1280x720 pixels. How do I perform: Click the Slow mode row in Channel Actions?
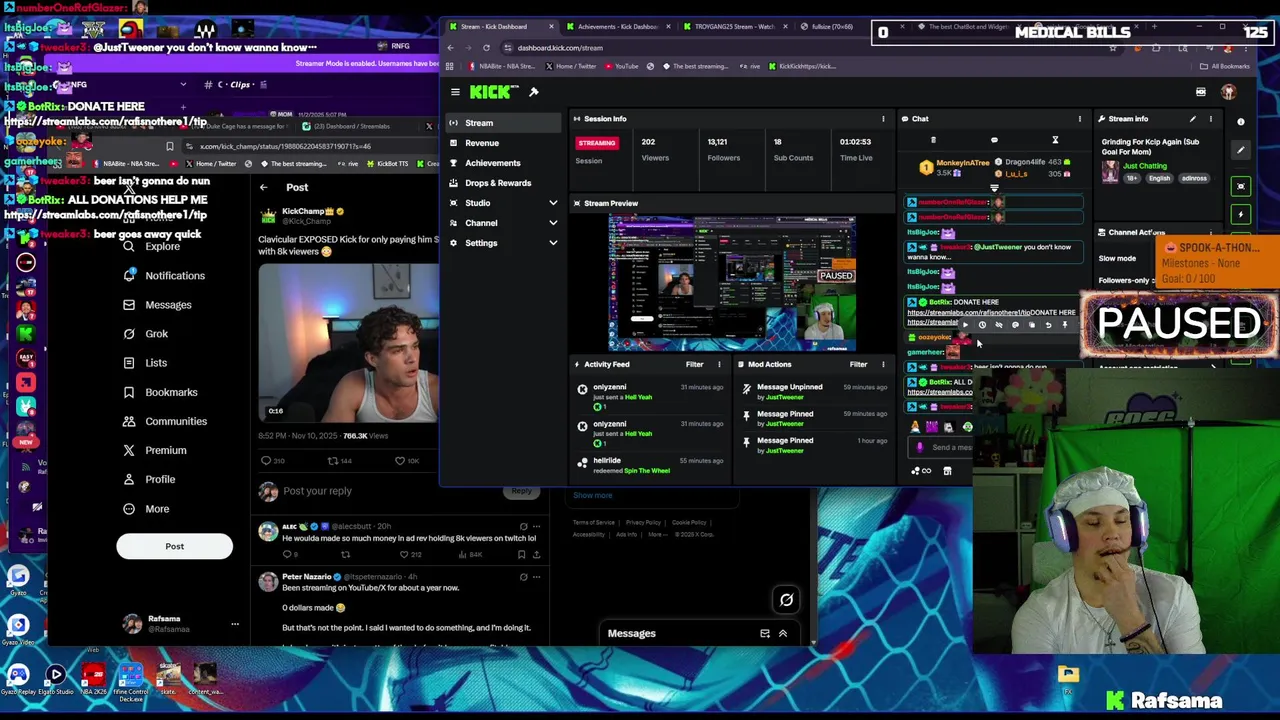click(x=1125, y=259)
